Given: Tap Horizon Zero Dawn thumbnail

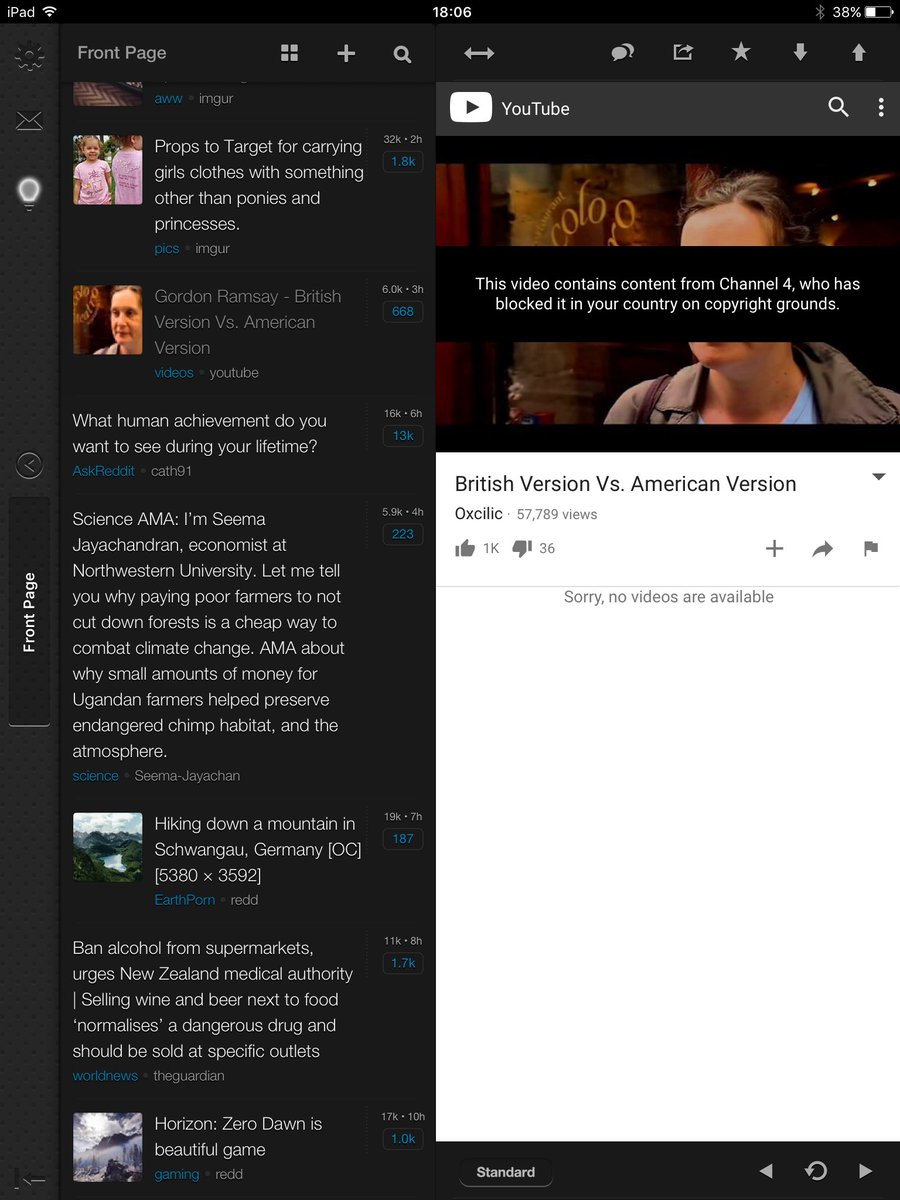Looking at the screenshot, I should pyautogui.click(x=107, y=1147).
